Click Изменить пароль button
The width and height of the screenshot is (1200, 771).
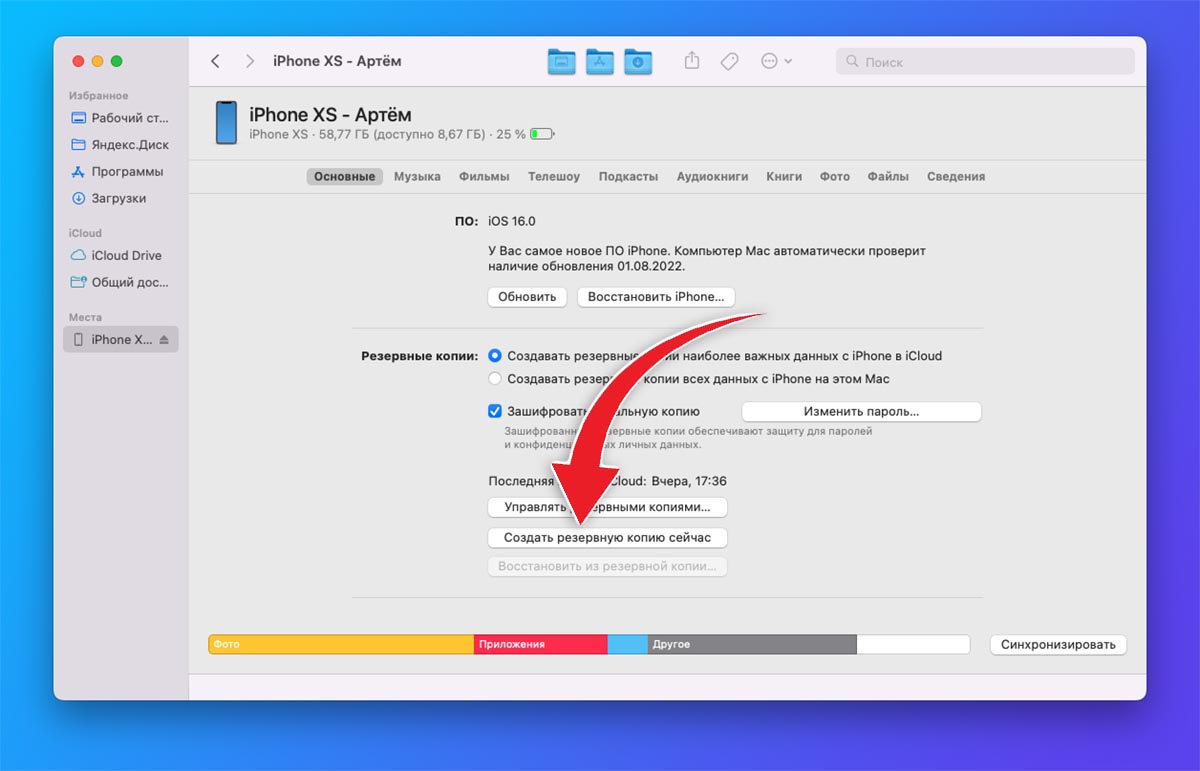point(861,412)
